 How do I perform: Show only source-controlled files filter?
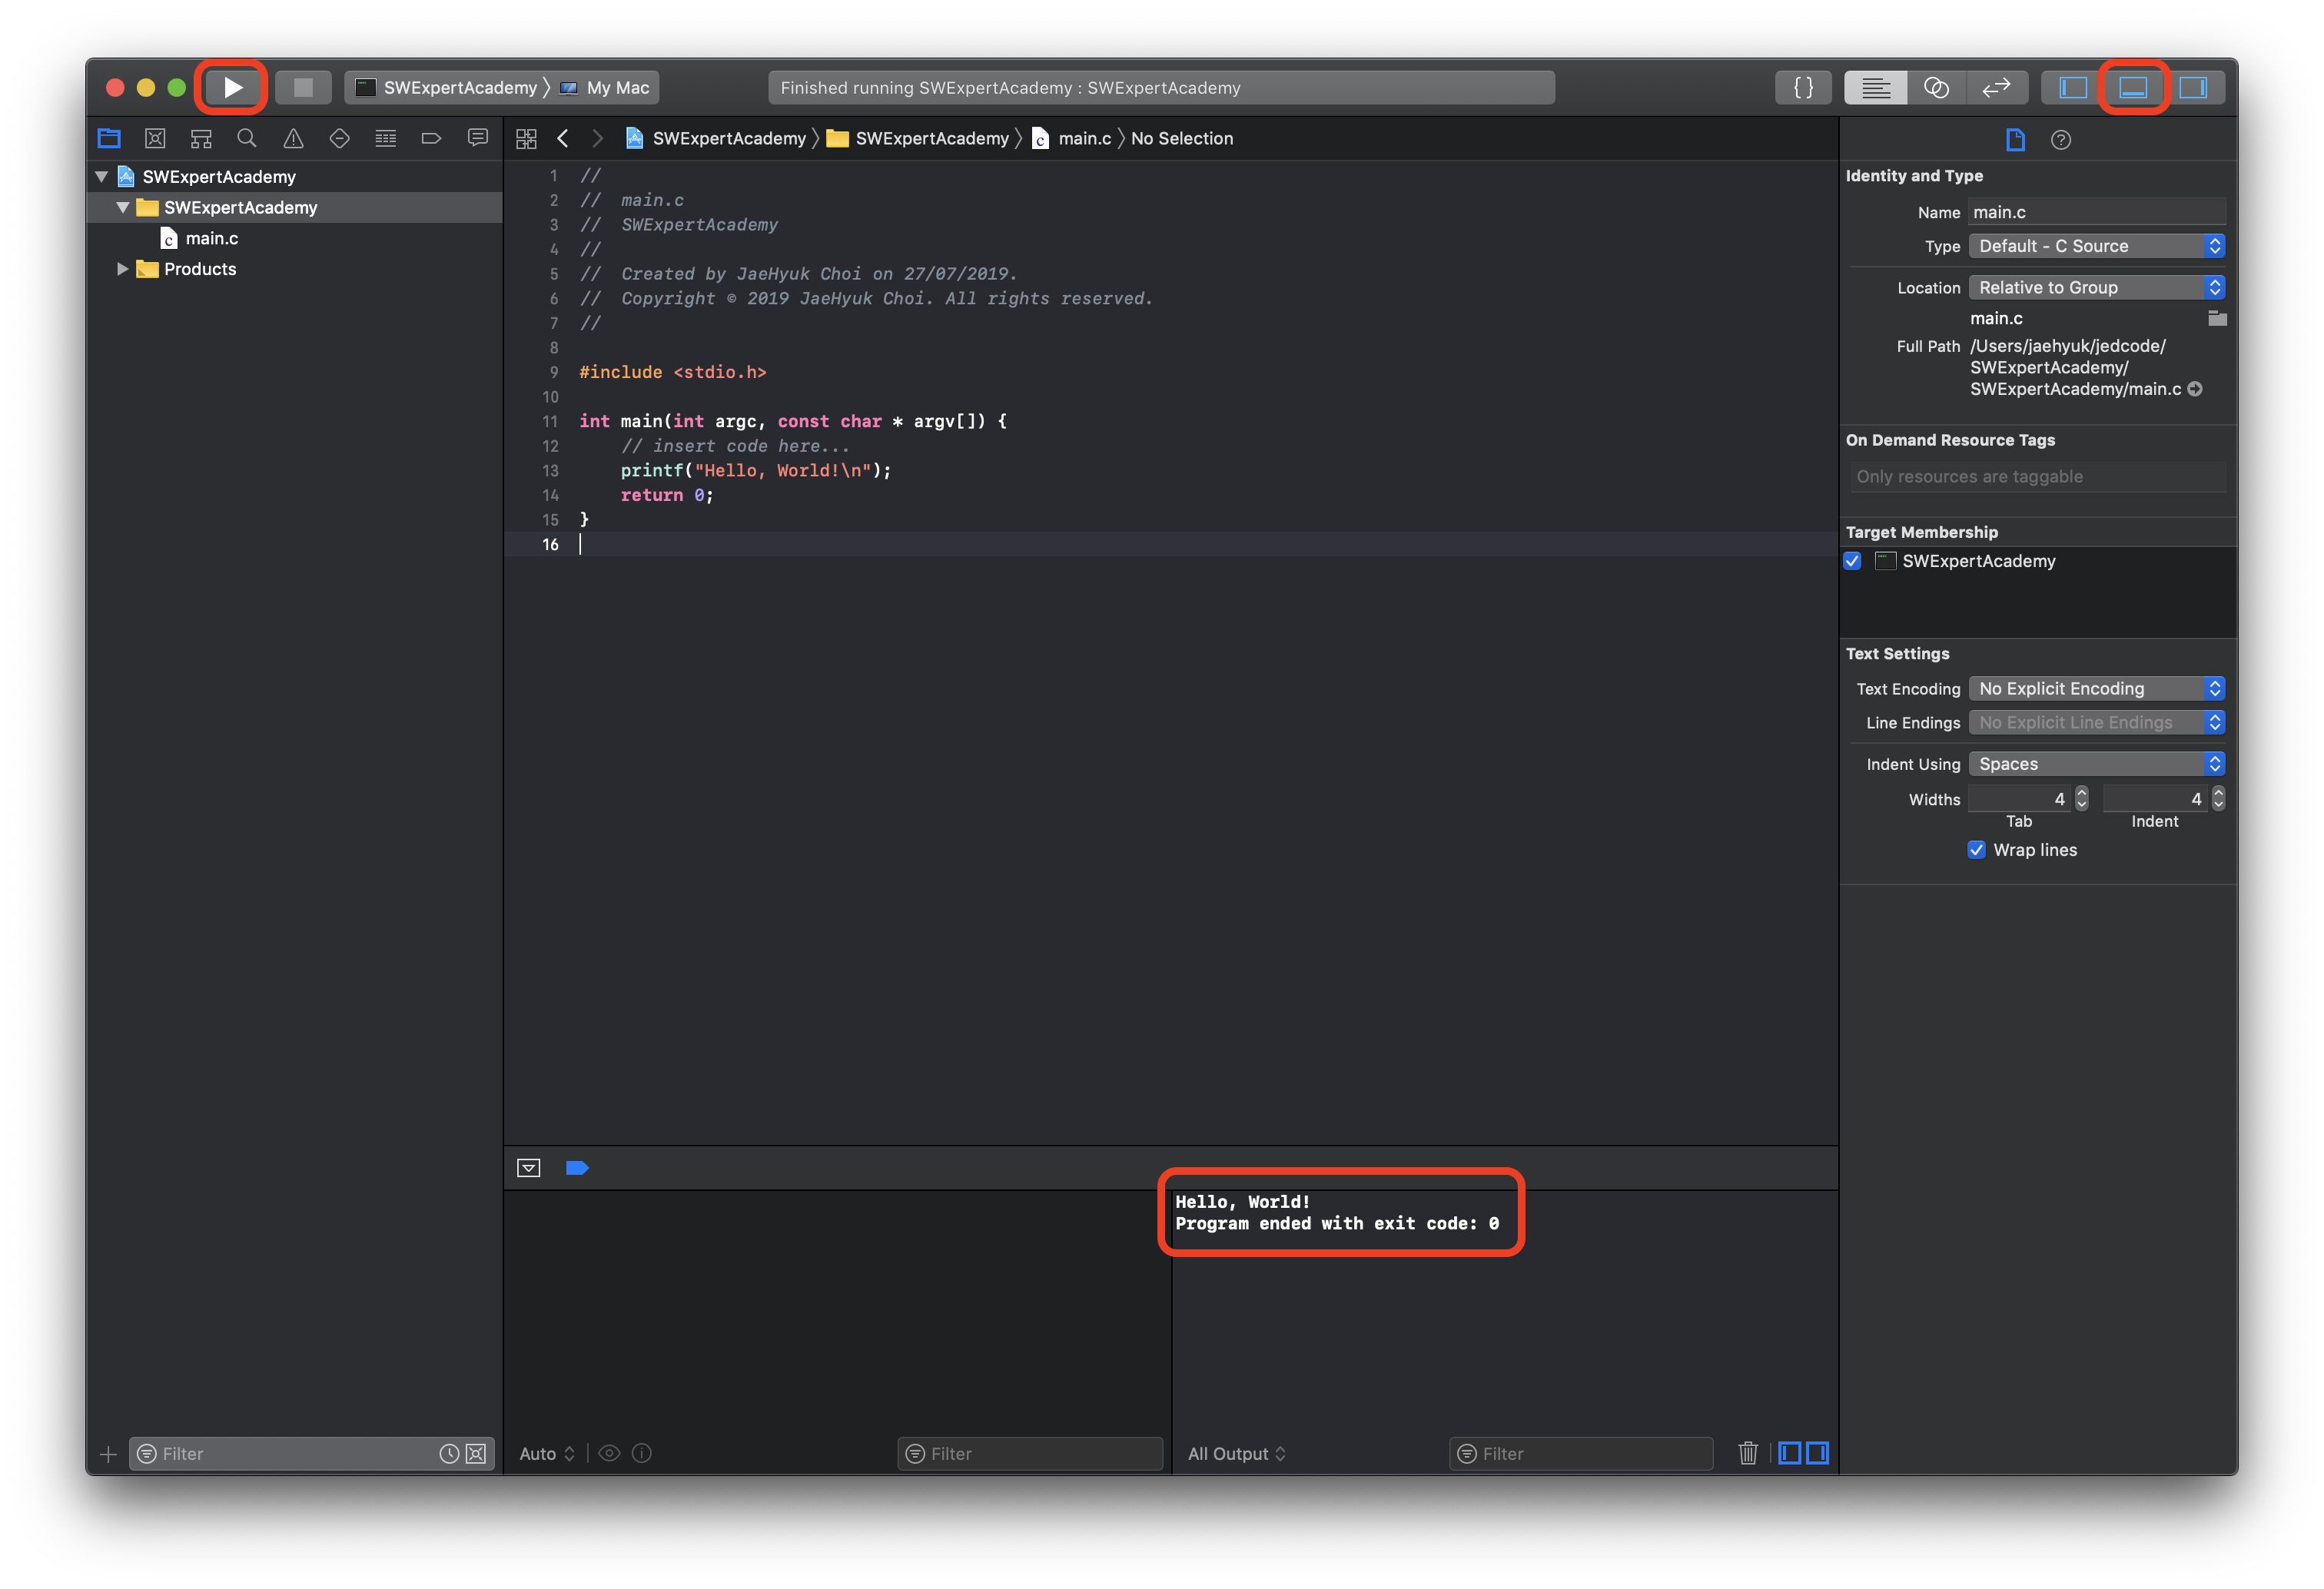point(476,1454)
